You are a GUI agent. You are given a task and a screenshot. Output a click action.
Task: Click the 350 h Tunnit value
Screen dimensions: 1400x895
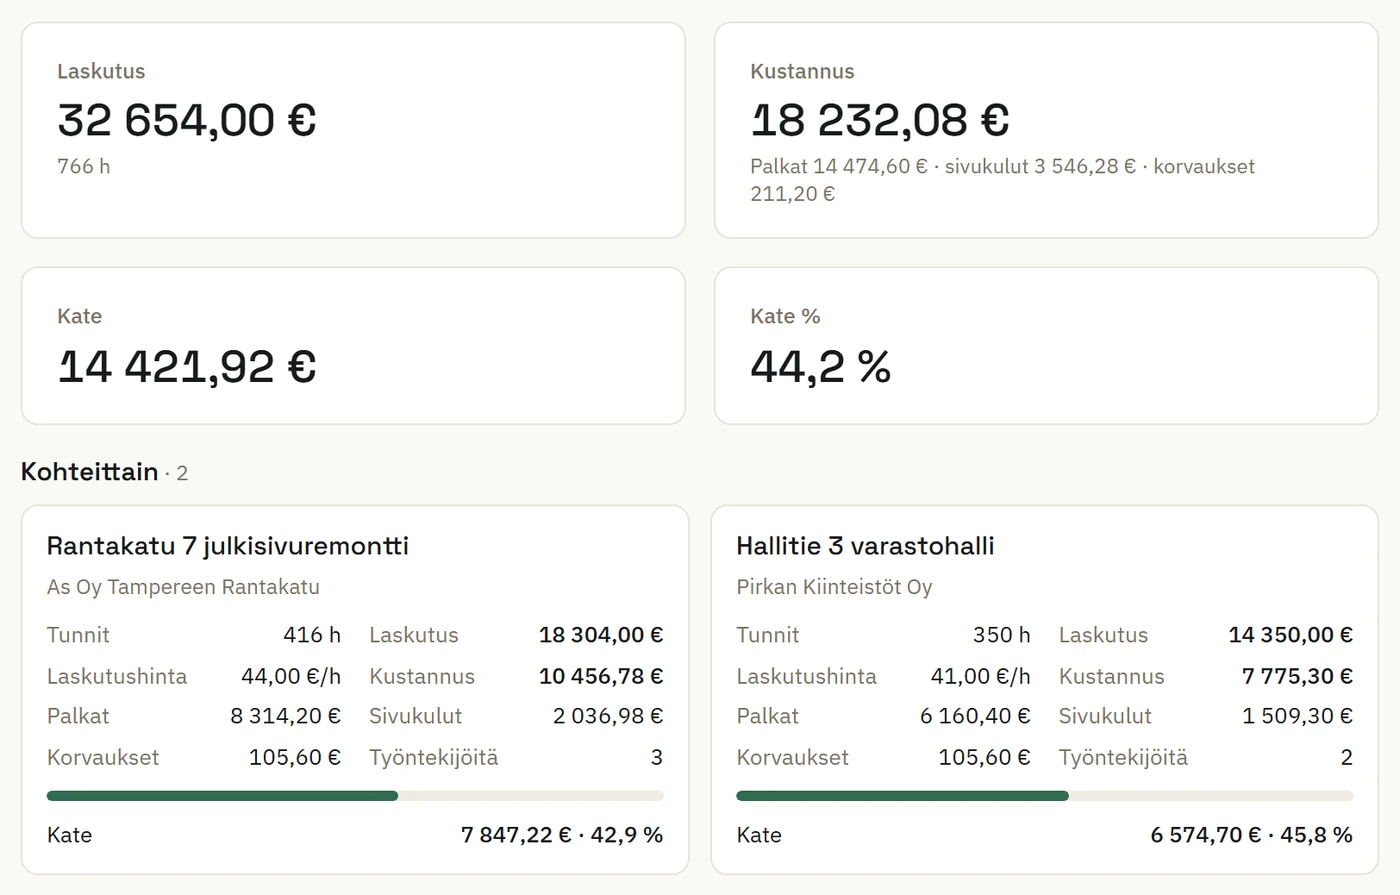pyautogui.click(x=1002, y=635)
